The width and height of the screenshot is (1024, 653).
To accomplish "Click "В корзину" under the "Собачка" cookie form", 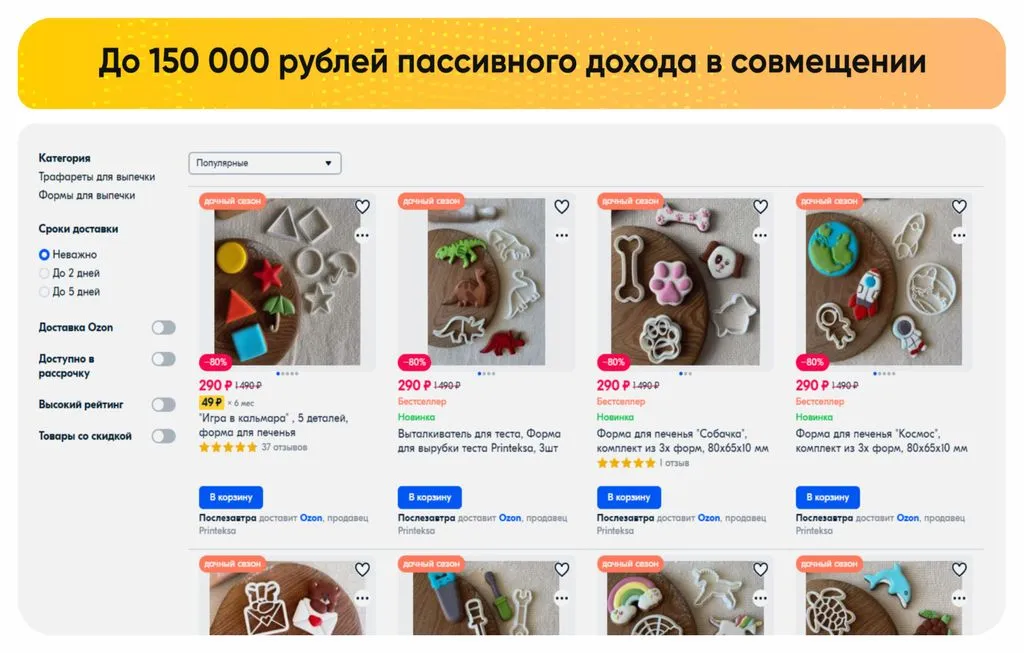I will [x=628, y=497].
